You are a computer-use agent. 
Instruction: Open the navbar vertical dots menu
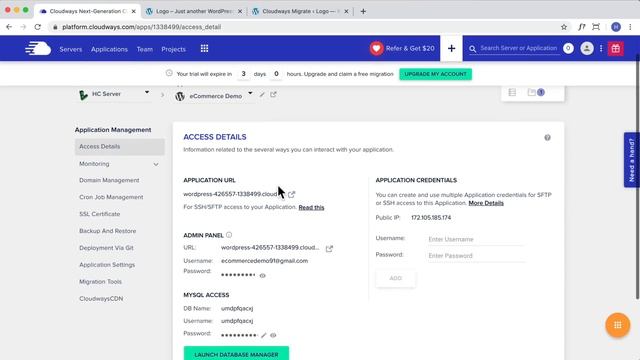601,48
